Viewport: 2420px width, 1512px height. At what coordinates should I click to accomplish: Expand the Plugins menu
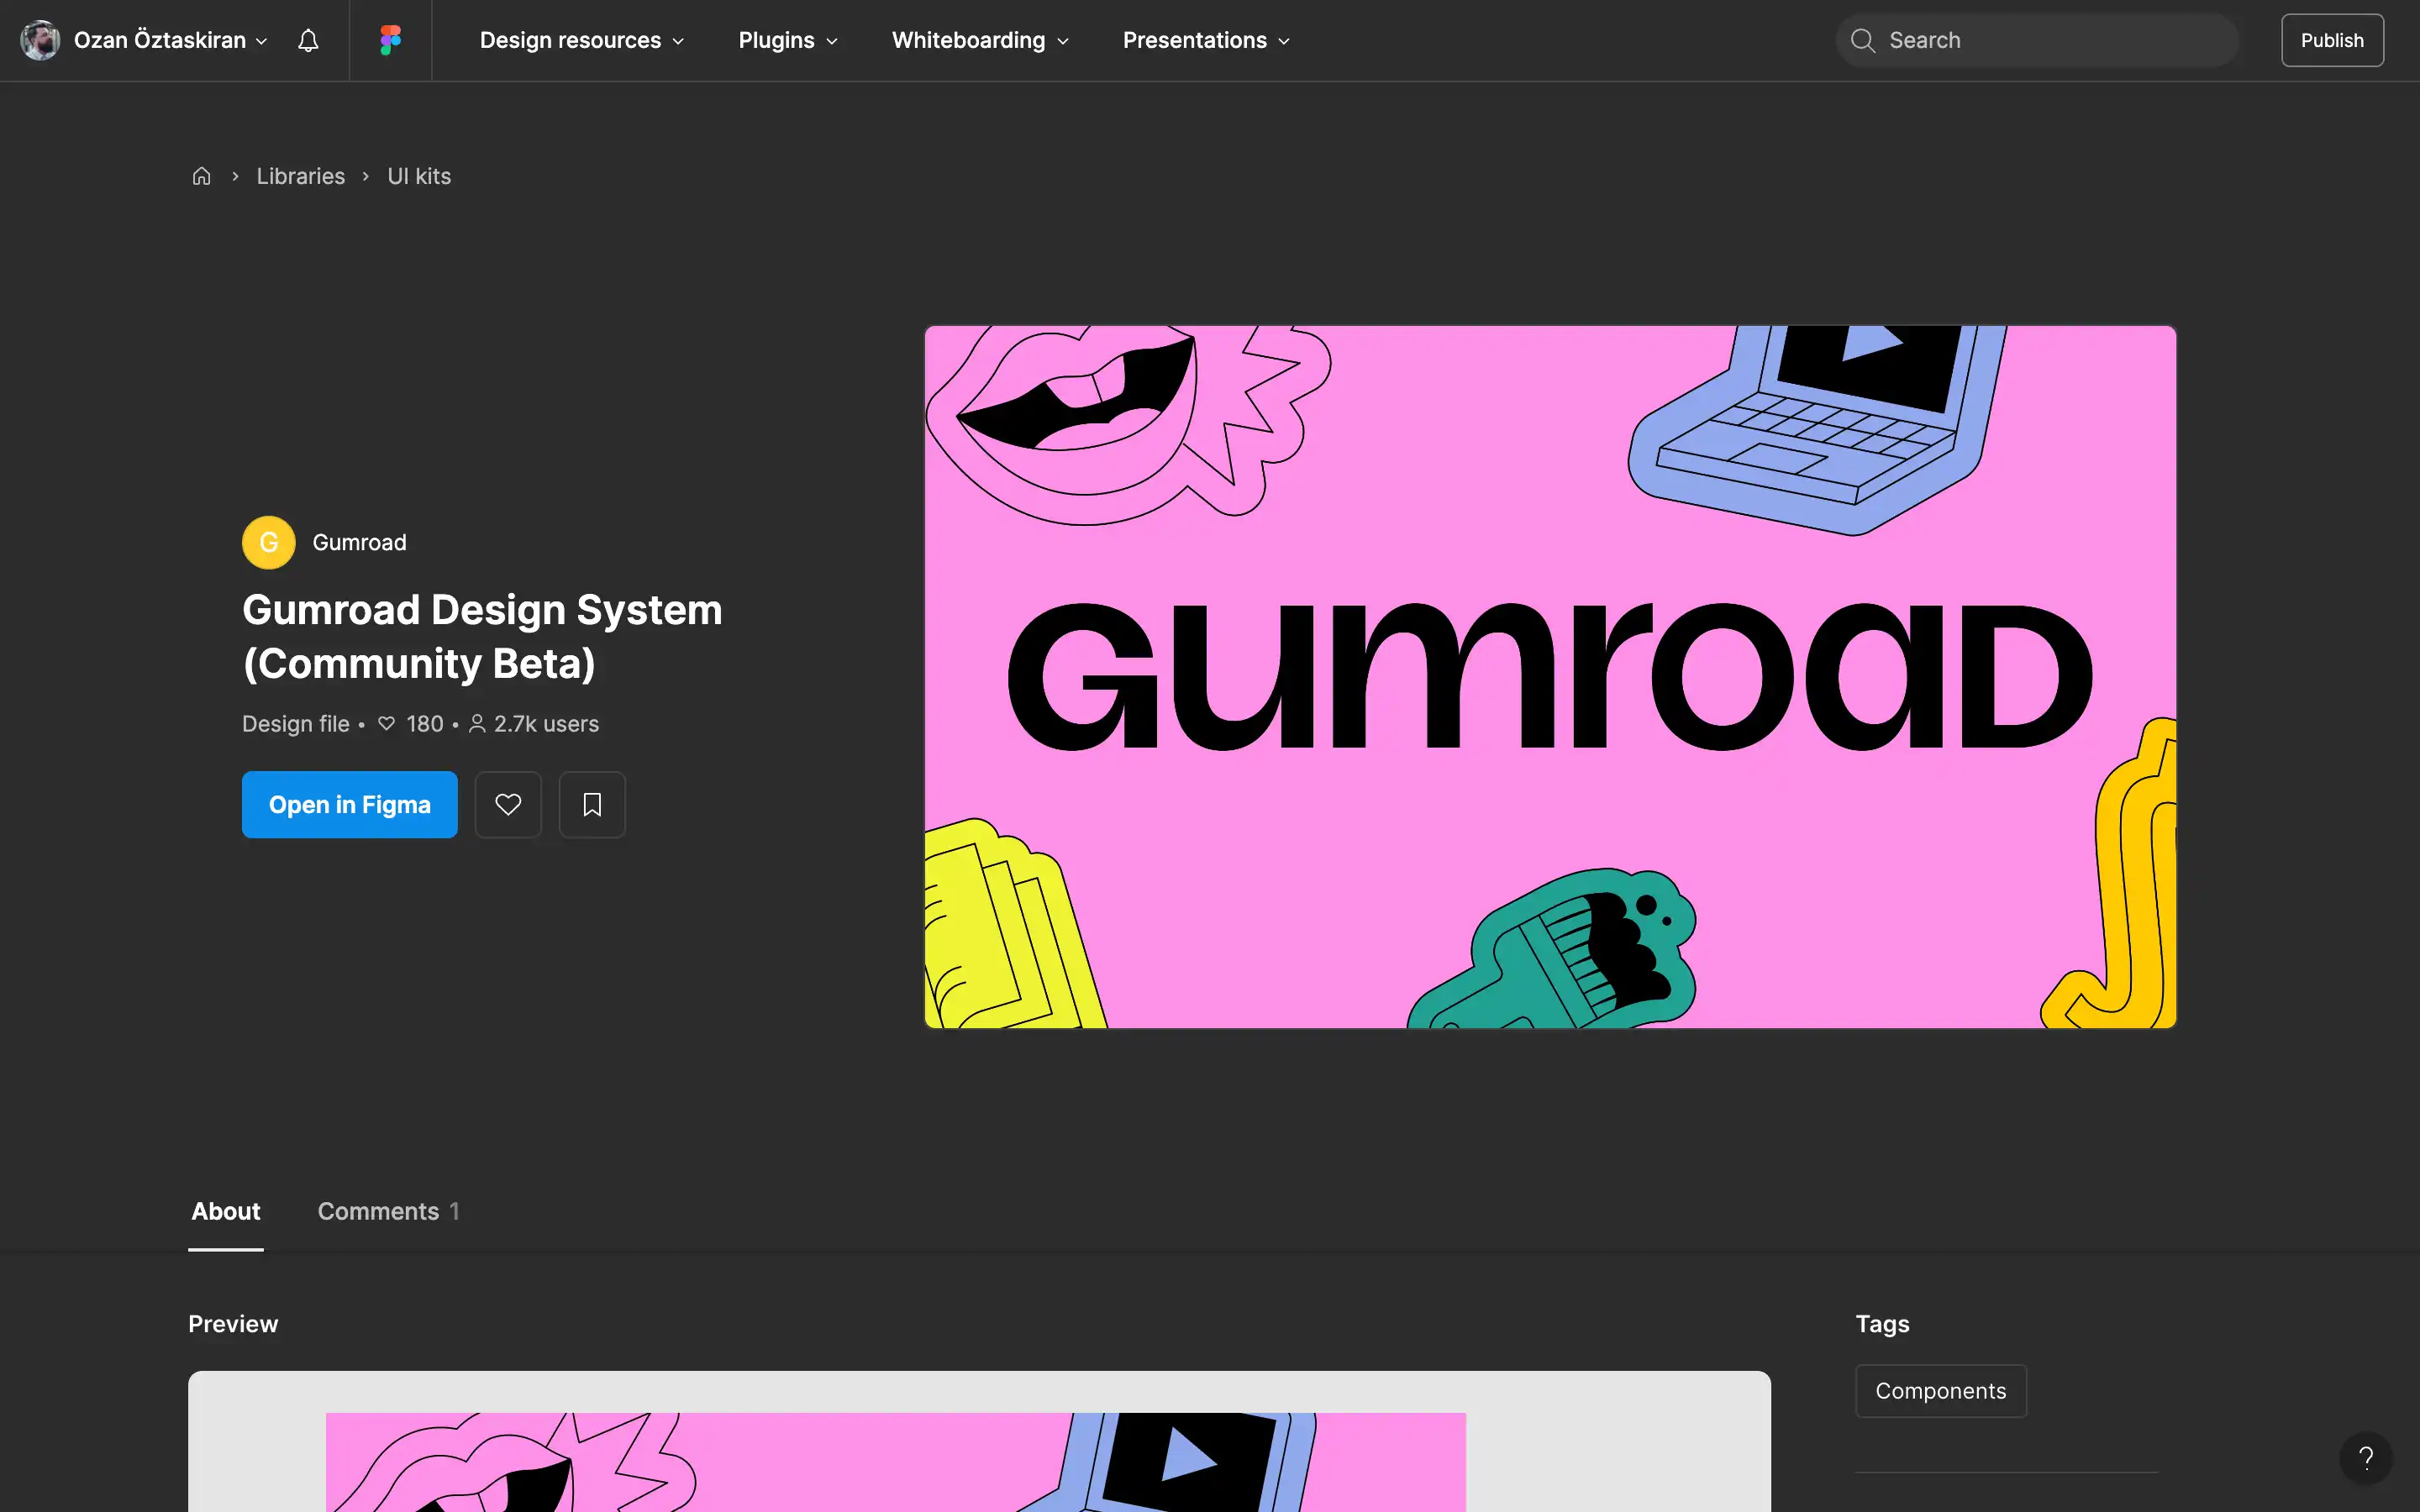coord(787,40)
